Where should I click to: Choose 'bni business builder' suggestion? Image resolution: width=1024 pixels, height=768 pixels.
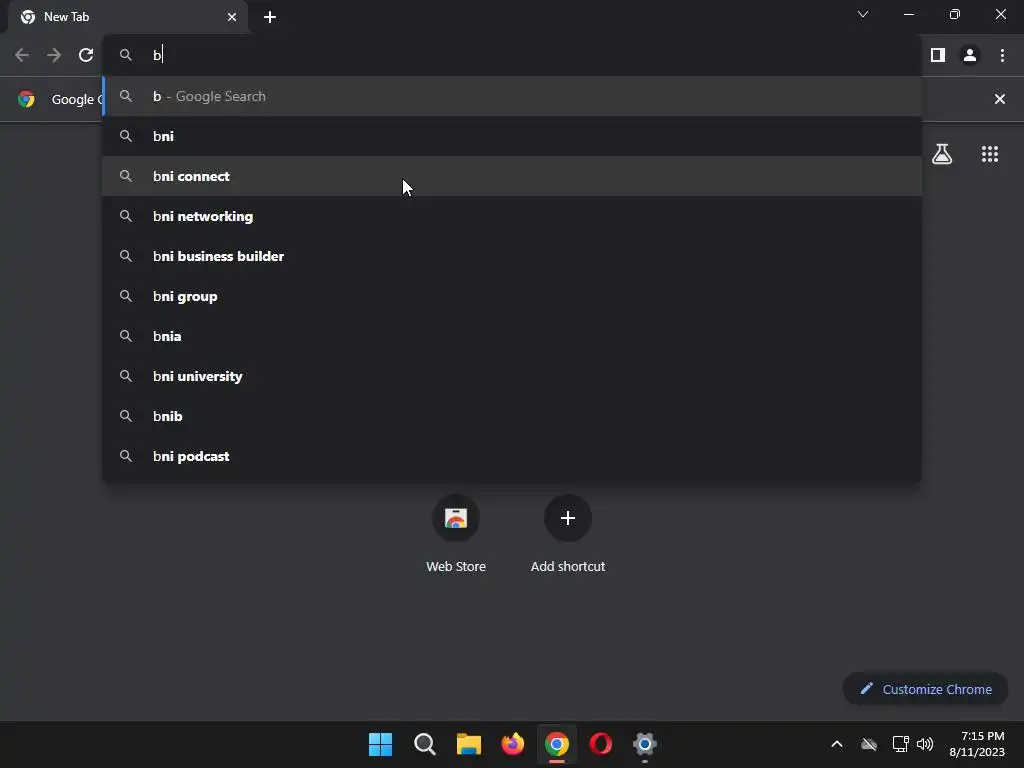click(512, 256)
